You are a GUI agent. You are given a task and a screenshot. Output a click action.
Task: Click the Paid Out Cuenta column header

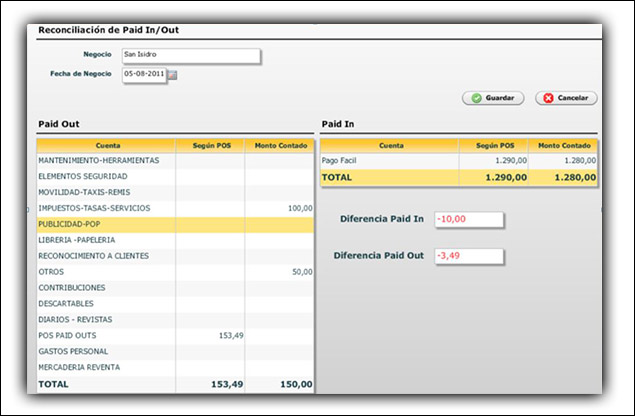(106, 144)
